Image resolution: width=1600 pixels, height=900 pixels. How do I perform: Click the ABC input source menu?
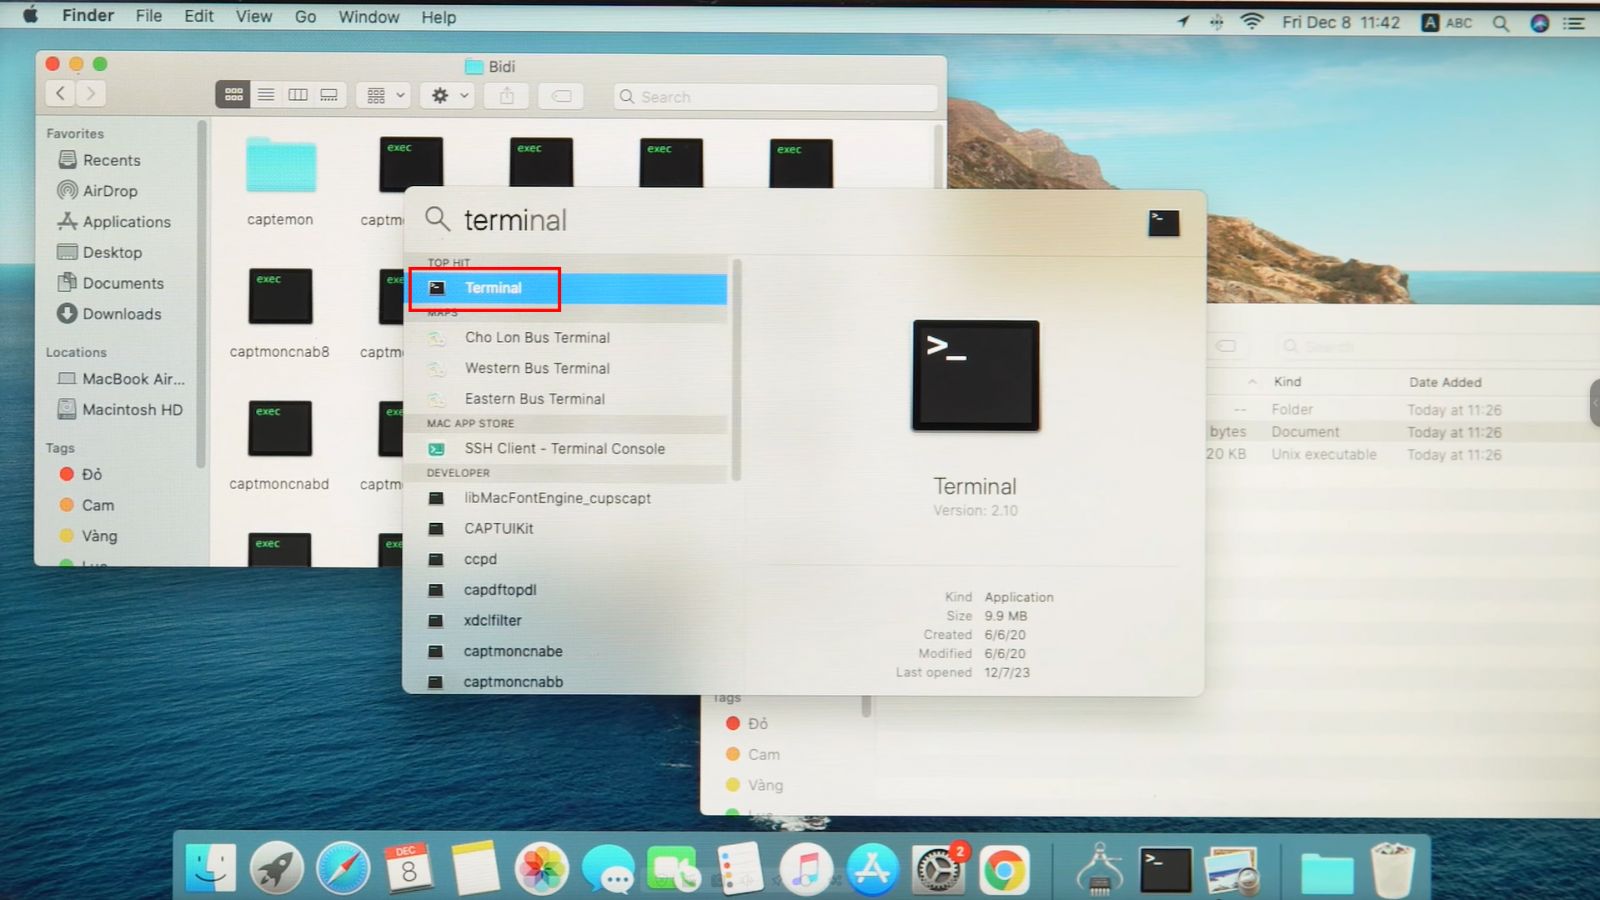click(x=1447, y=23)
